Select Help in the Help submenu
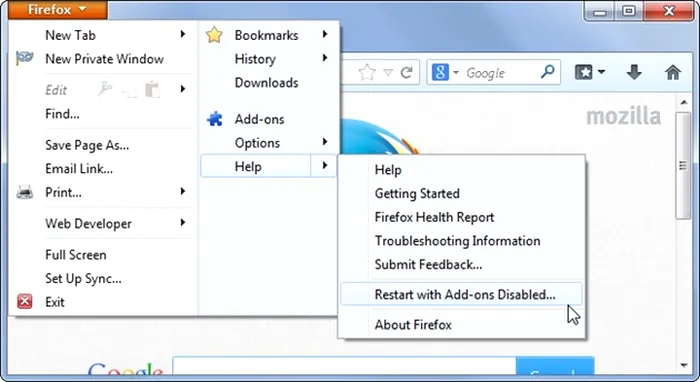This screenshot has width=700, height=382. pos(388,170)
